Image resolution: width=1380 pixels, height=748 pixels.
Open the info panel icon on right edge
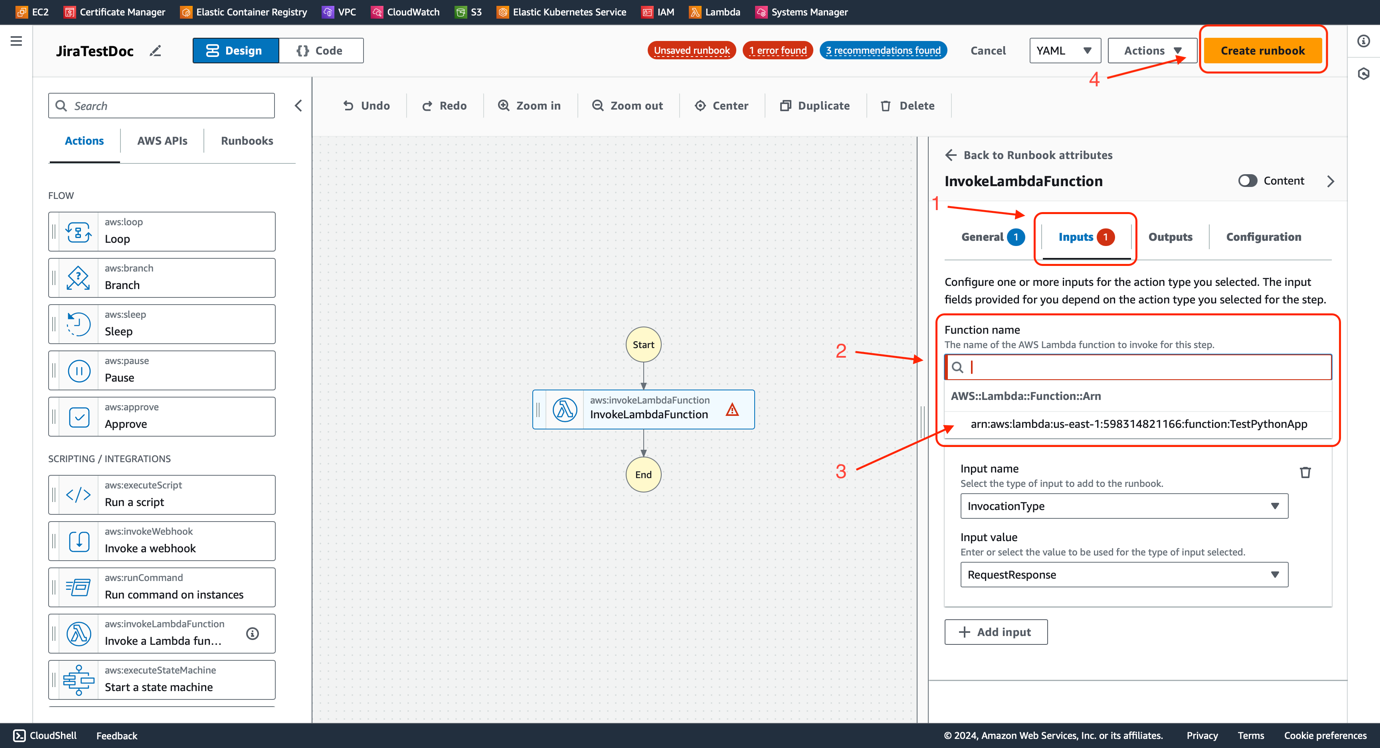coord(1364,41)
